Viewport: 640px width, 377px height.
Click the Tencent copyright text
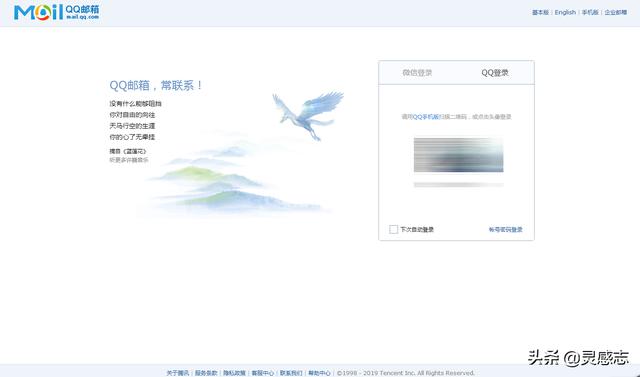pyautogui.click(x=406, y=373)
